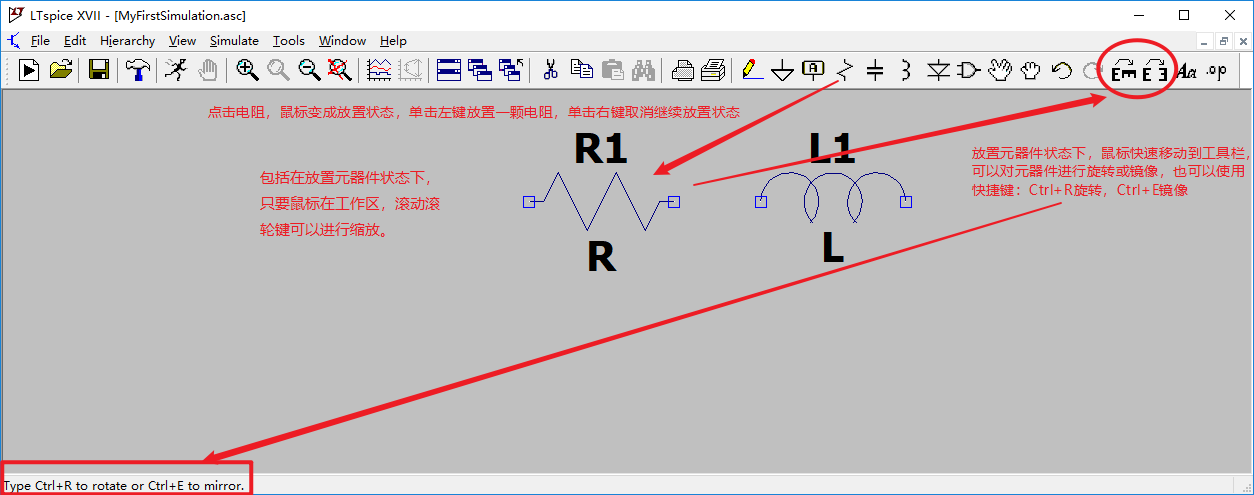The image size is (1254, 495).
Task: Select the R1 resistor label
Action: [x=601, y=149]
